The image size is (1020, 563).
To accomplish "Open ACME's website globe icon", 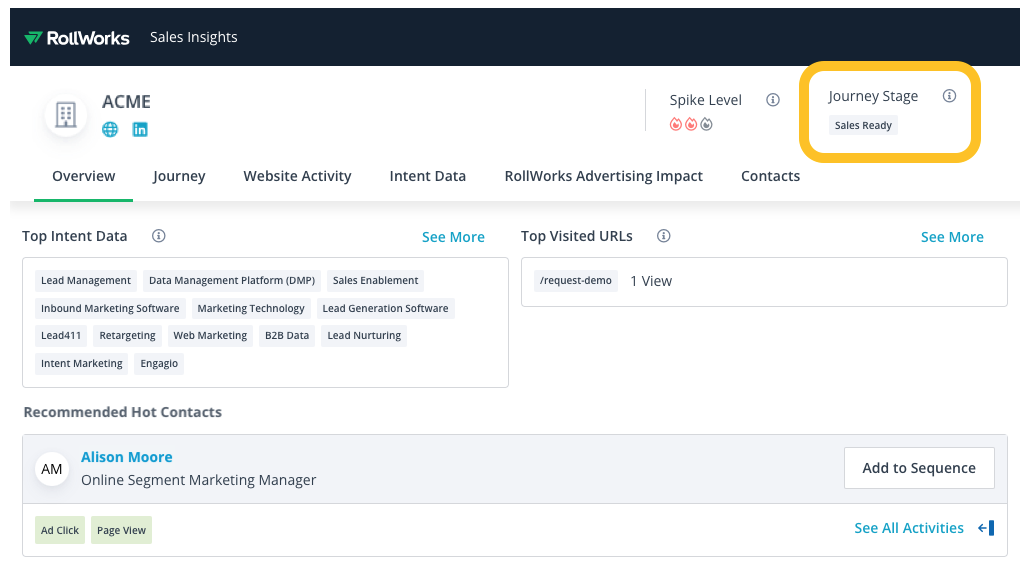I will point(110,130).
